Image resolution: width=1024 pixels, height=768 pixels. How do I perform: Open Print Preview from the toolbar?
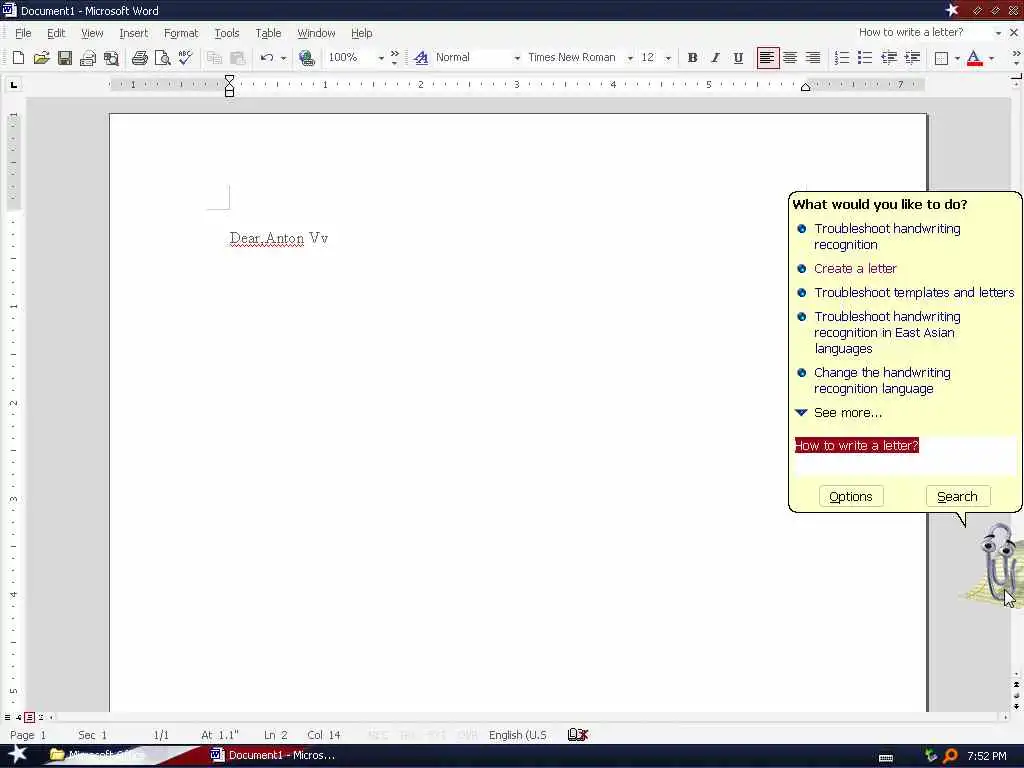(x=163, y=57)
